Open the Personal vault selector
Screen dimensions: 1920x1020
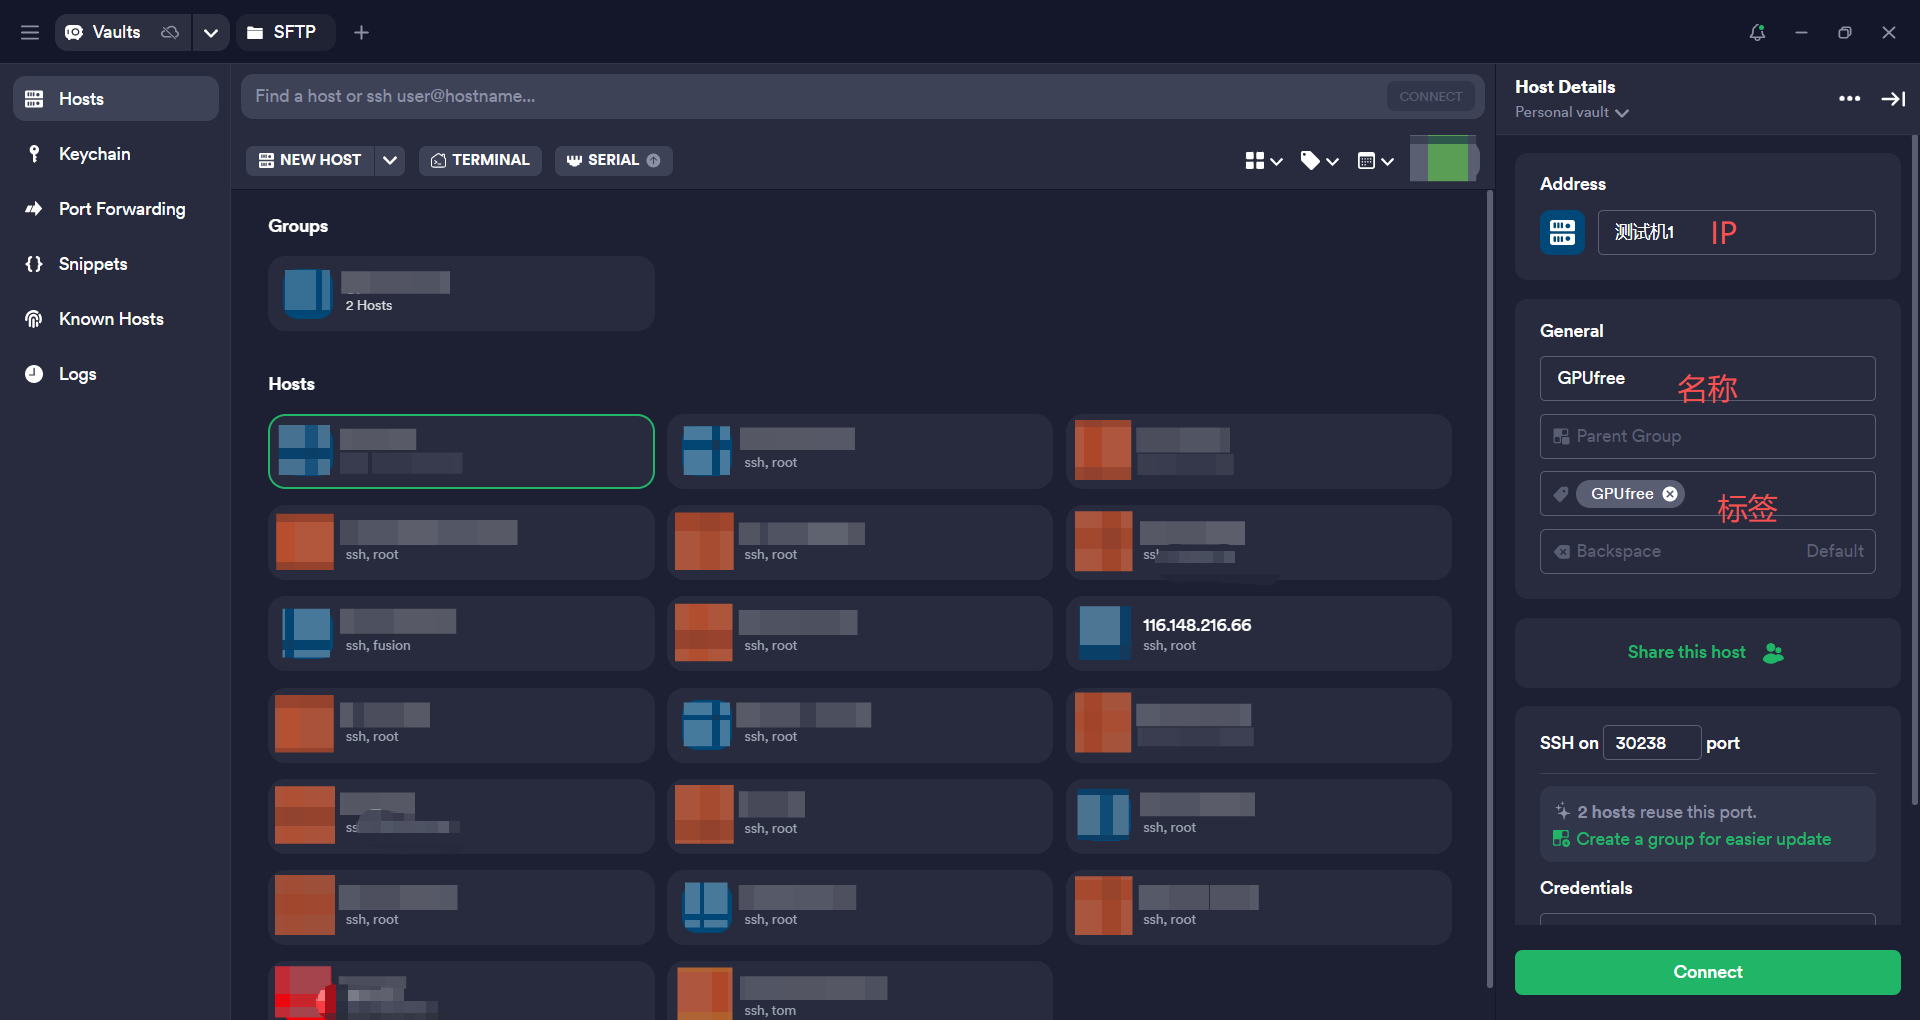(1571, 112)
